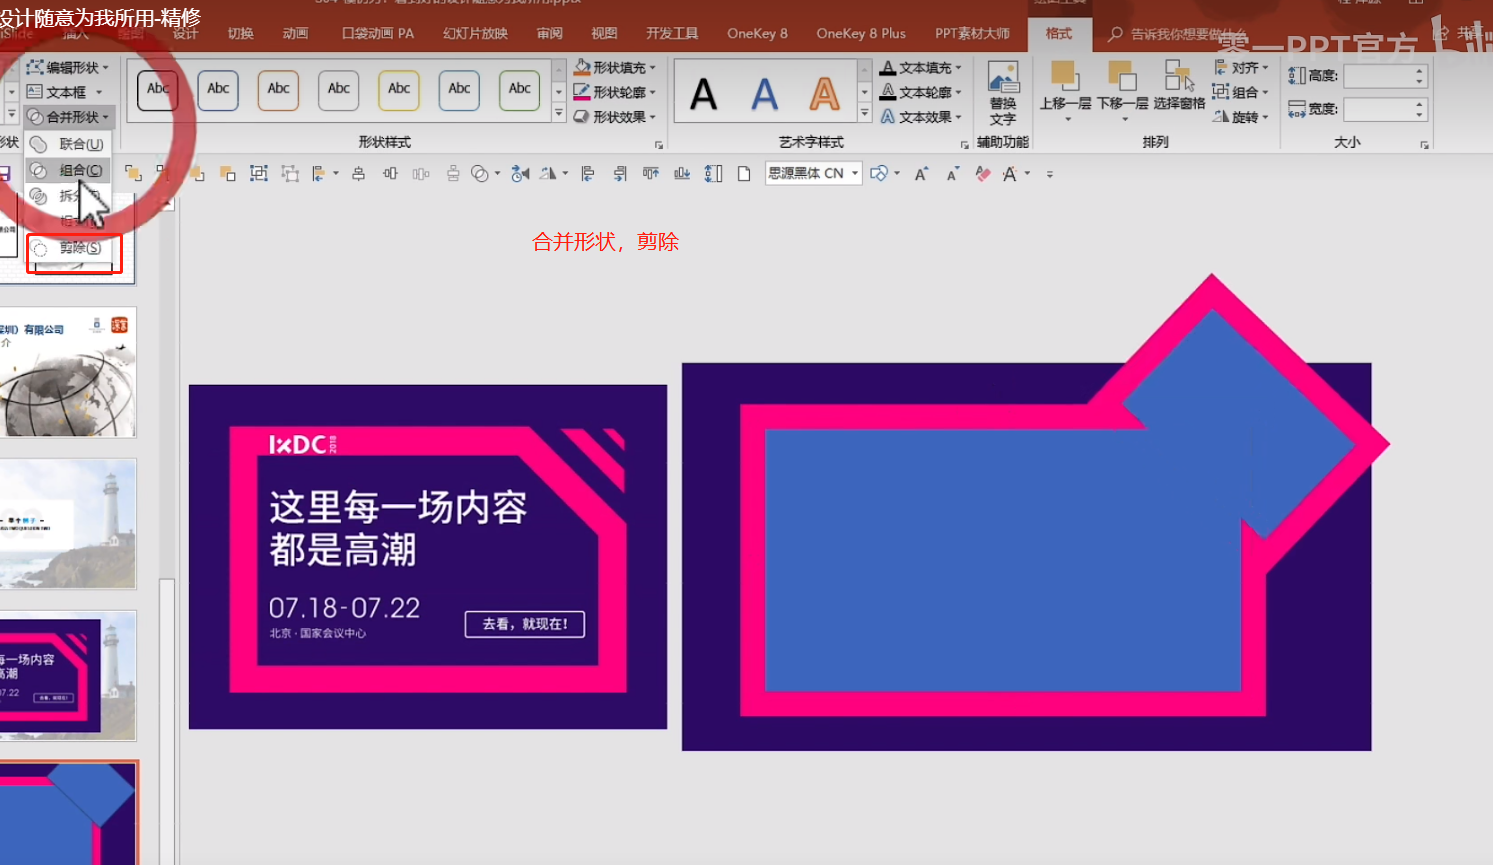This screenshot has height=865, width=1493.
Task: Switch to the 动画 animations tab
Action: pos(295,33)
